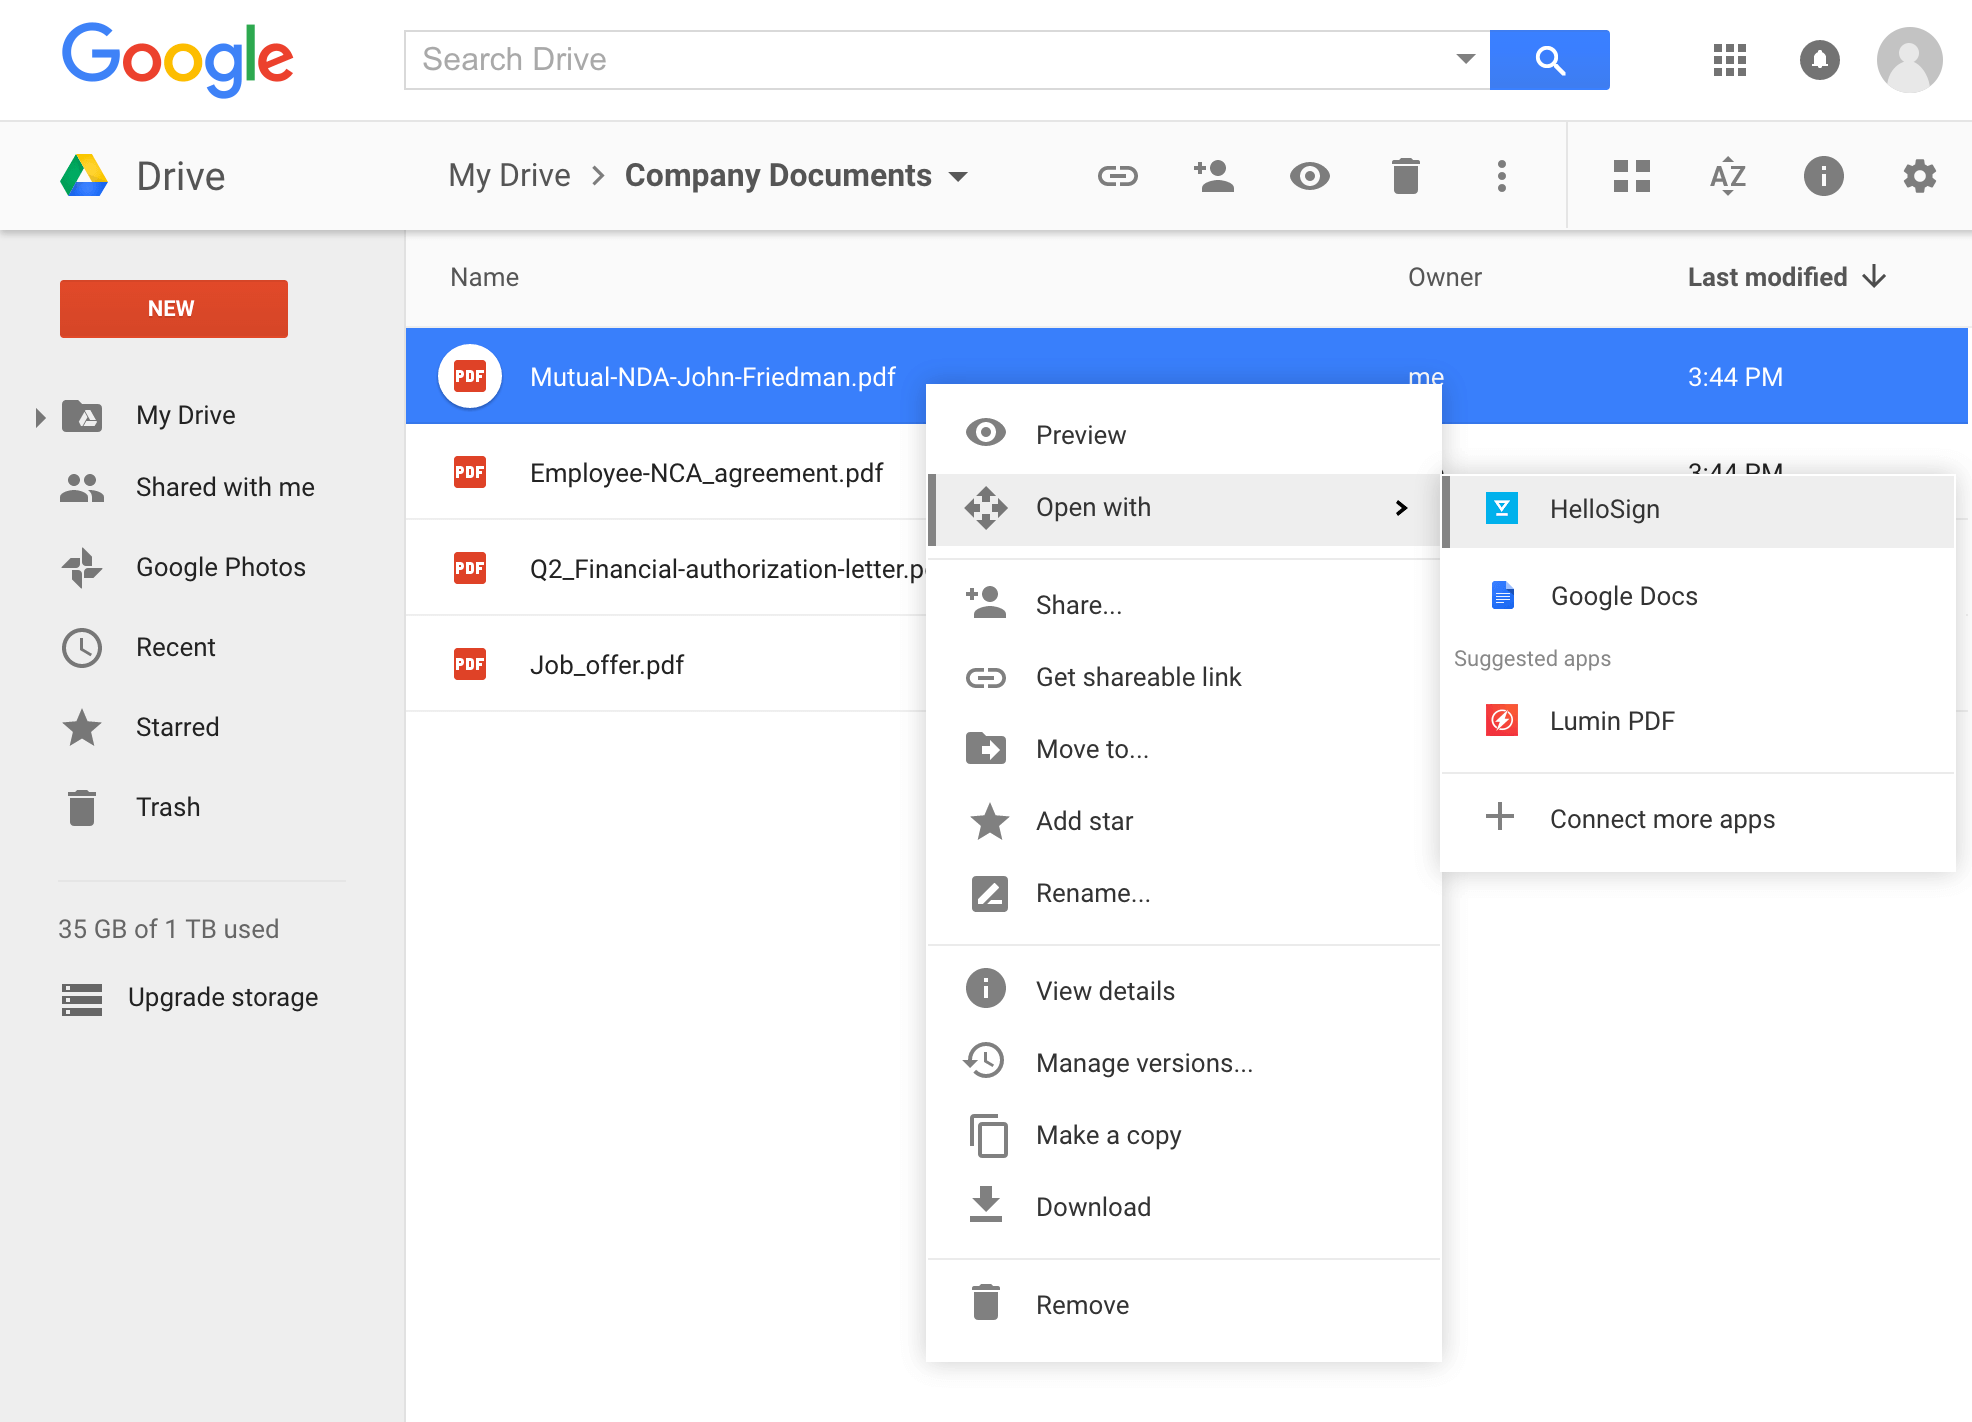Click the Google Docs icon for PDF
The width and height of the screenshot is (1972, 1422).
[x=1500, y=597]
